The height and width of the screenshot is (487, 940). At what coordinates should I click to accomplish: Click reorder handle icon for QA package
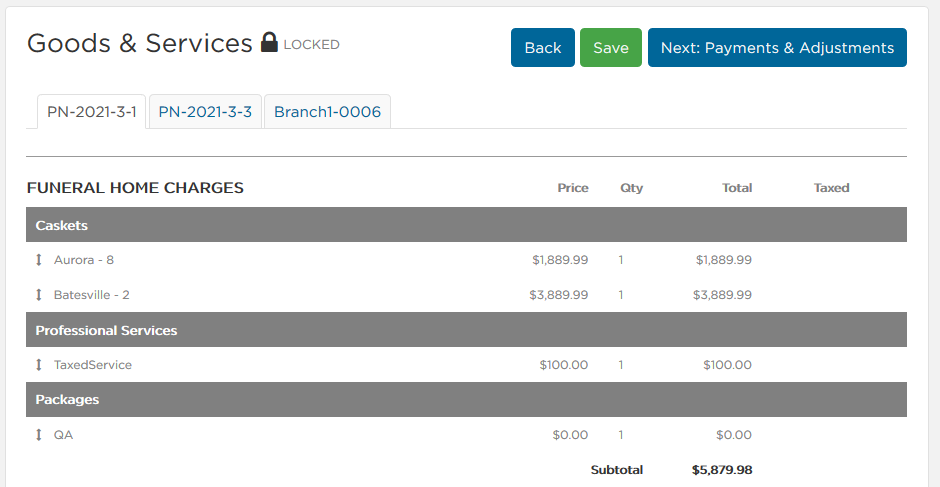click(x=39, y=435)
